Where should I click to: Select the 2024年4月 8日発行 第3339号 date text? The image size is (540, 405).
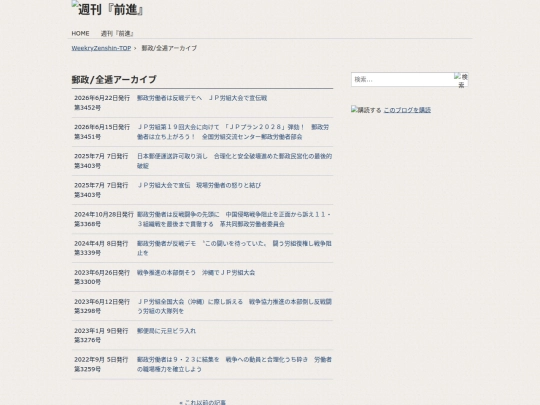pyautogui.click(x=101, y=248)
